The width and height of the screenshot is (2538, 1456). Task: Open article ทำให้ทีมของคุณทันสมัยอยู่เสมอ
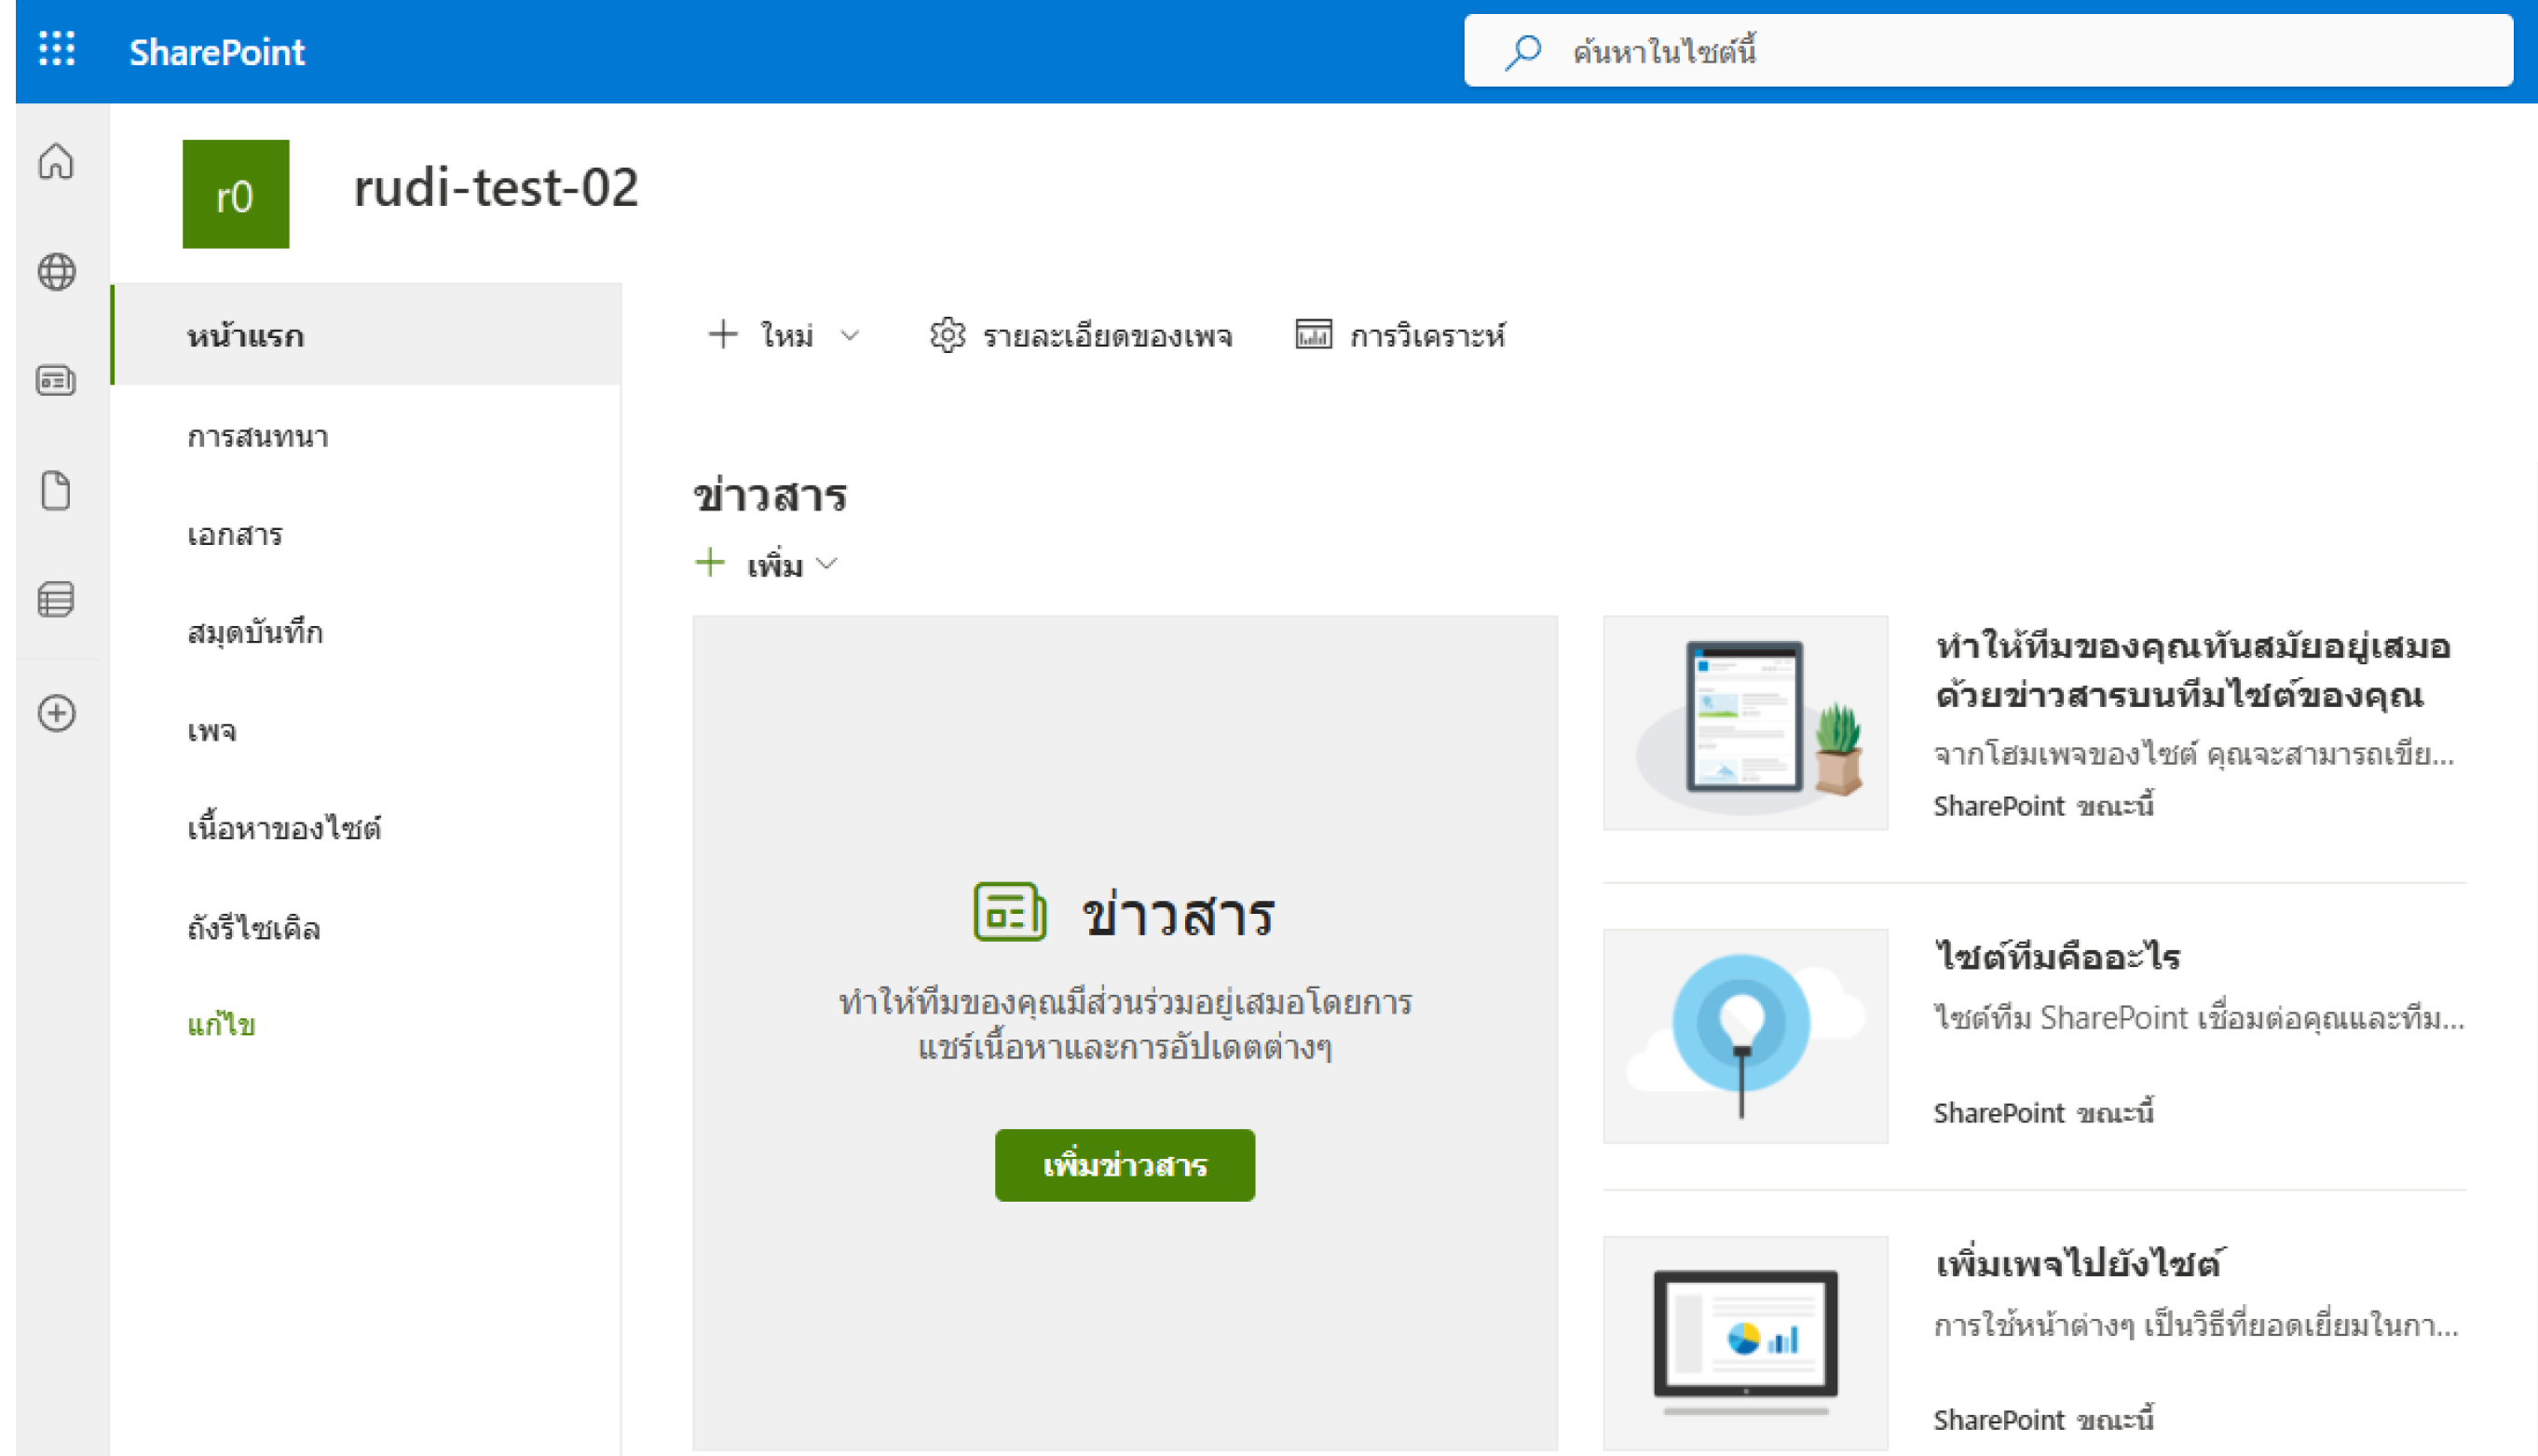2192,670
